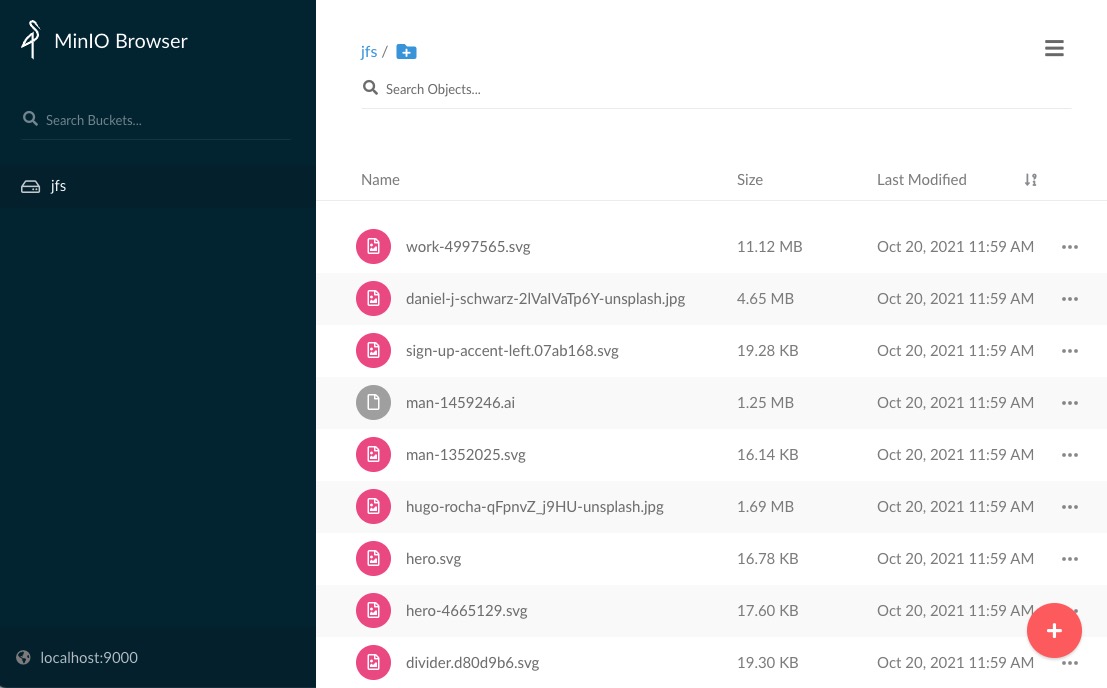This screenshot has height=688, width=1107.
Task: Open the hamburger menu at top right
Action: tap(1054, 48)
